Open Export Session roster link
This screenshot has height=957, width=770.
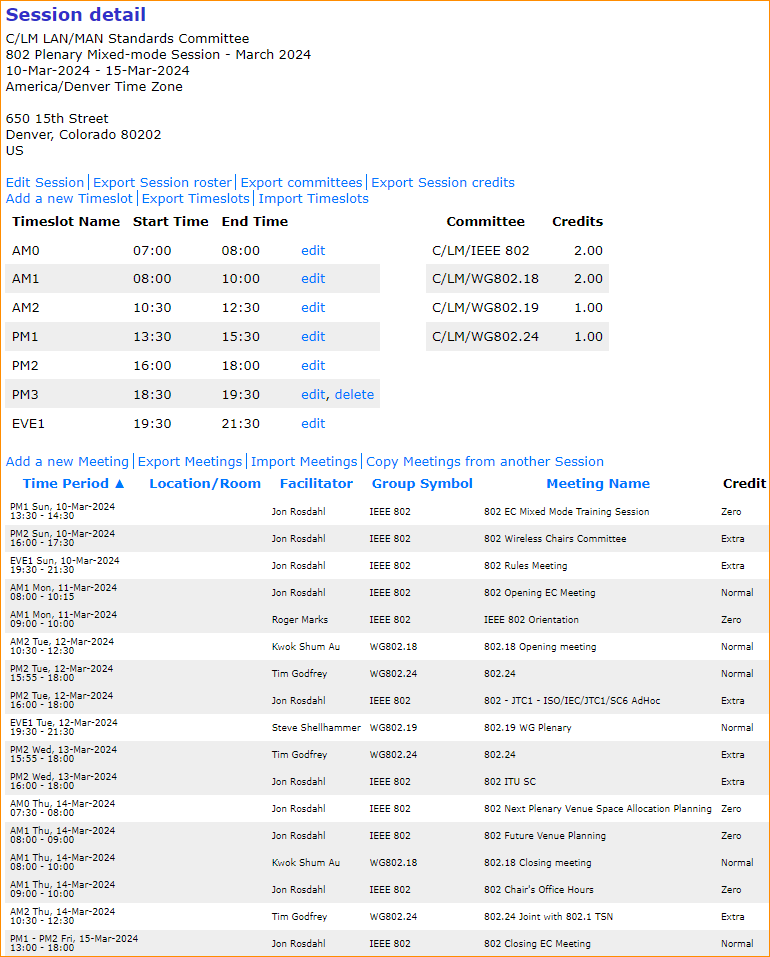162,182
